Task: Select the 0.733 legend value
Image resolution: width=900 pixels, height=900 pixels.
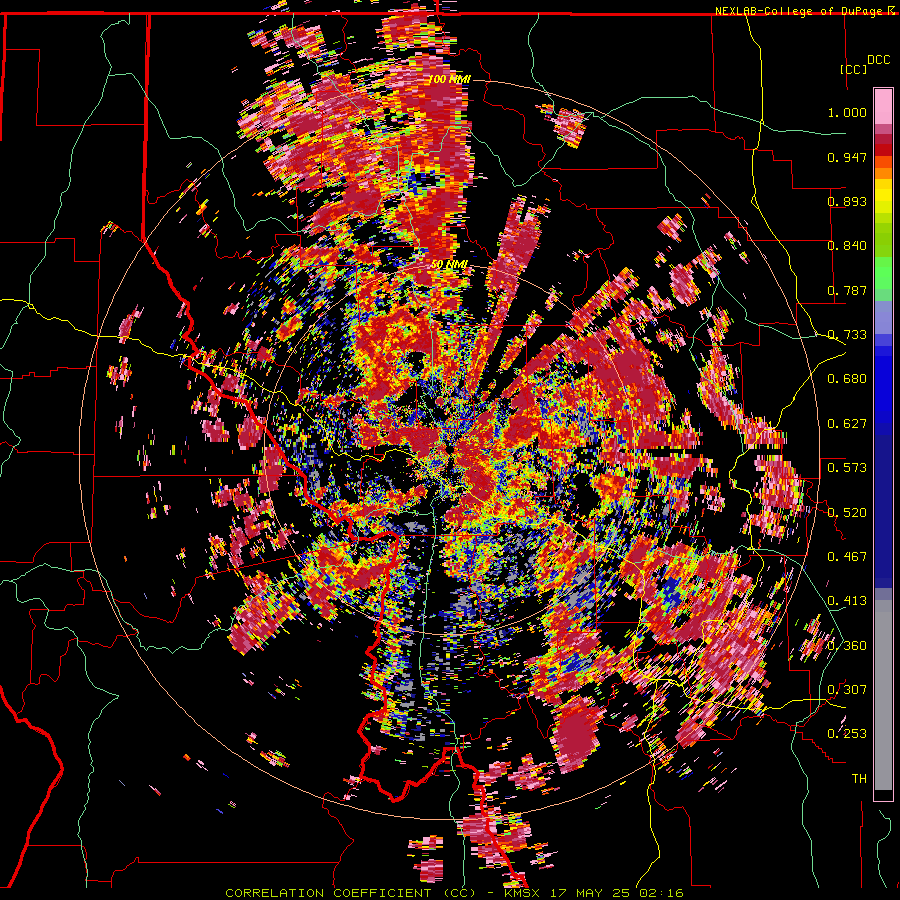Action: pyautogui.click(x=847, y=335)
